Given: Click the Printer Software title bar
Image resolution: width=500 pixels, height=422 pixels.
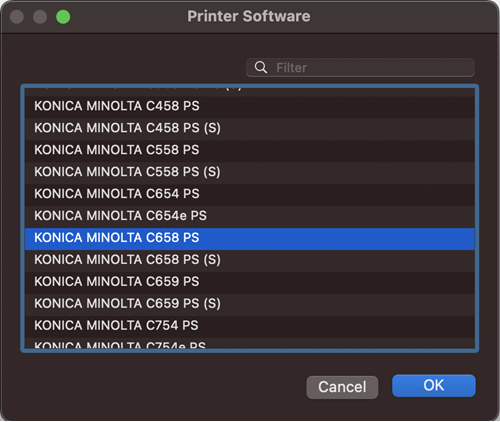Looking at the screenshot, I should point(249,16).
